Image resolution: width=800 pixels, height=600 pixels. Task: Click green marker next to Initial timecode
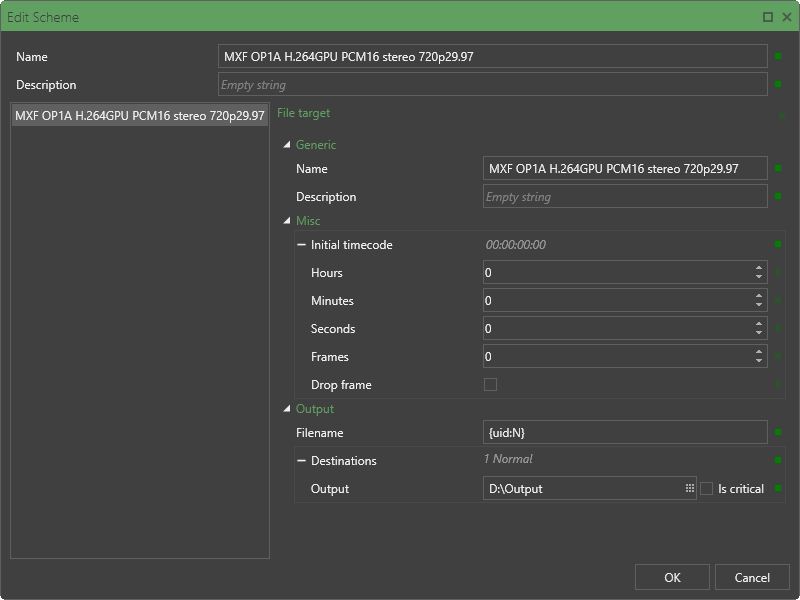(778, 244)
